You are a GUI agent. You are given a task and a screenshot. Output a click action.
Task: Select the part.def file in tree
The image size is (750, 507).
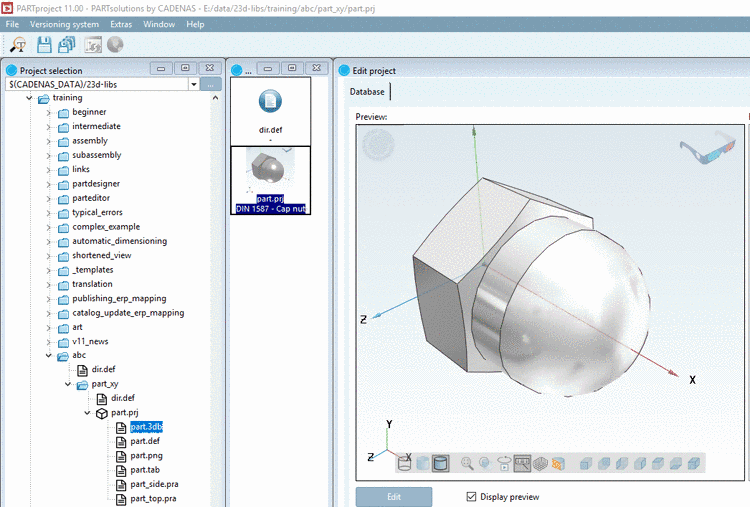click(145, 441)
